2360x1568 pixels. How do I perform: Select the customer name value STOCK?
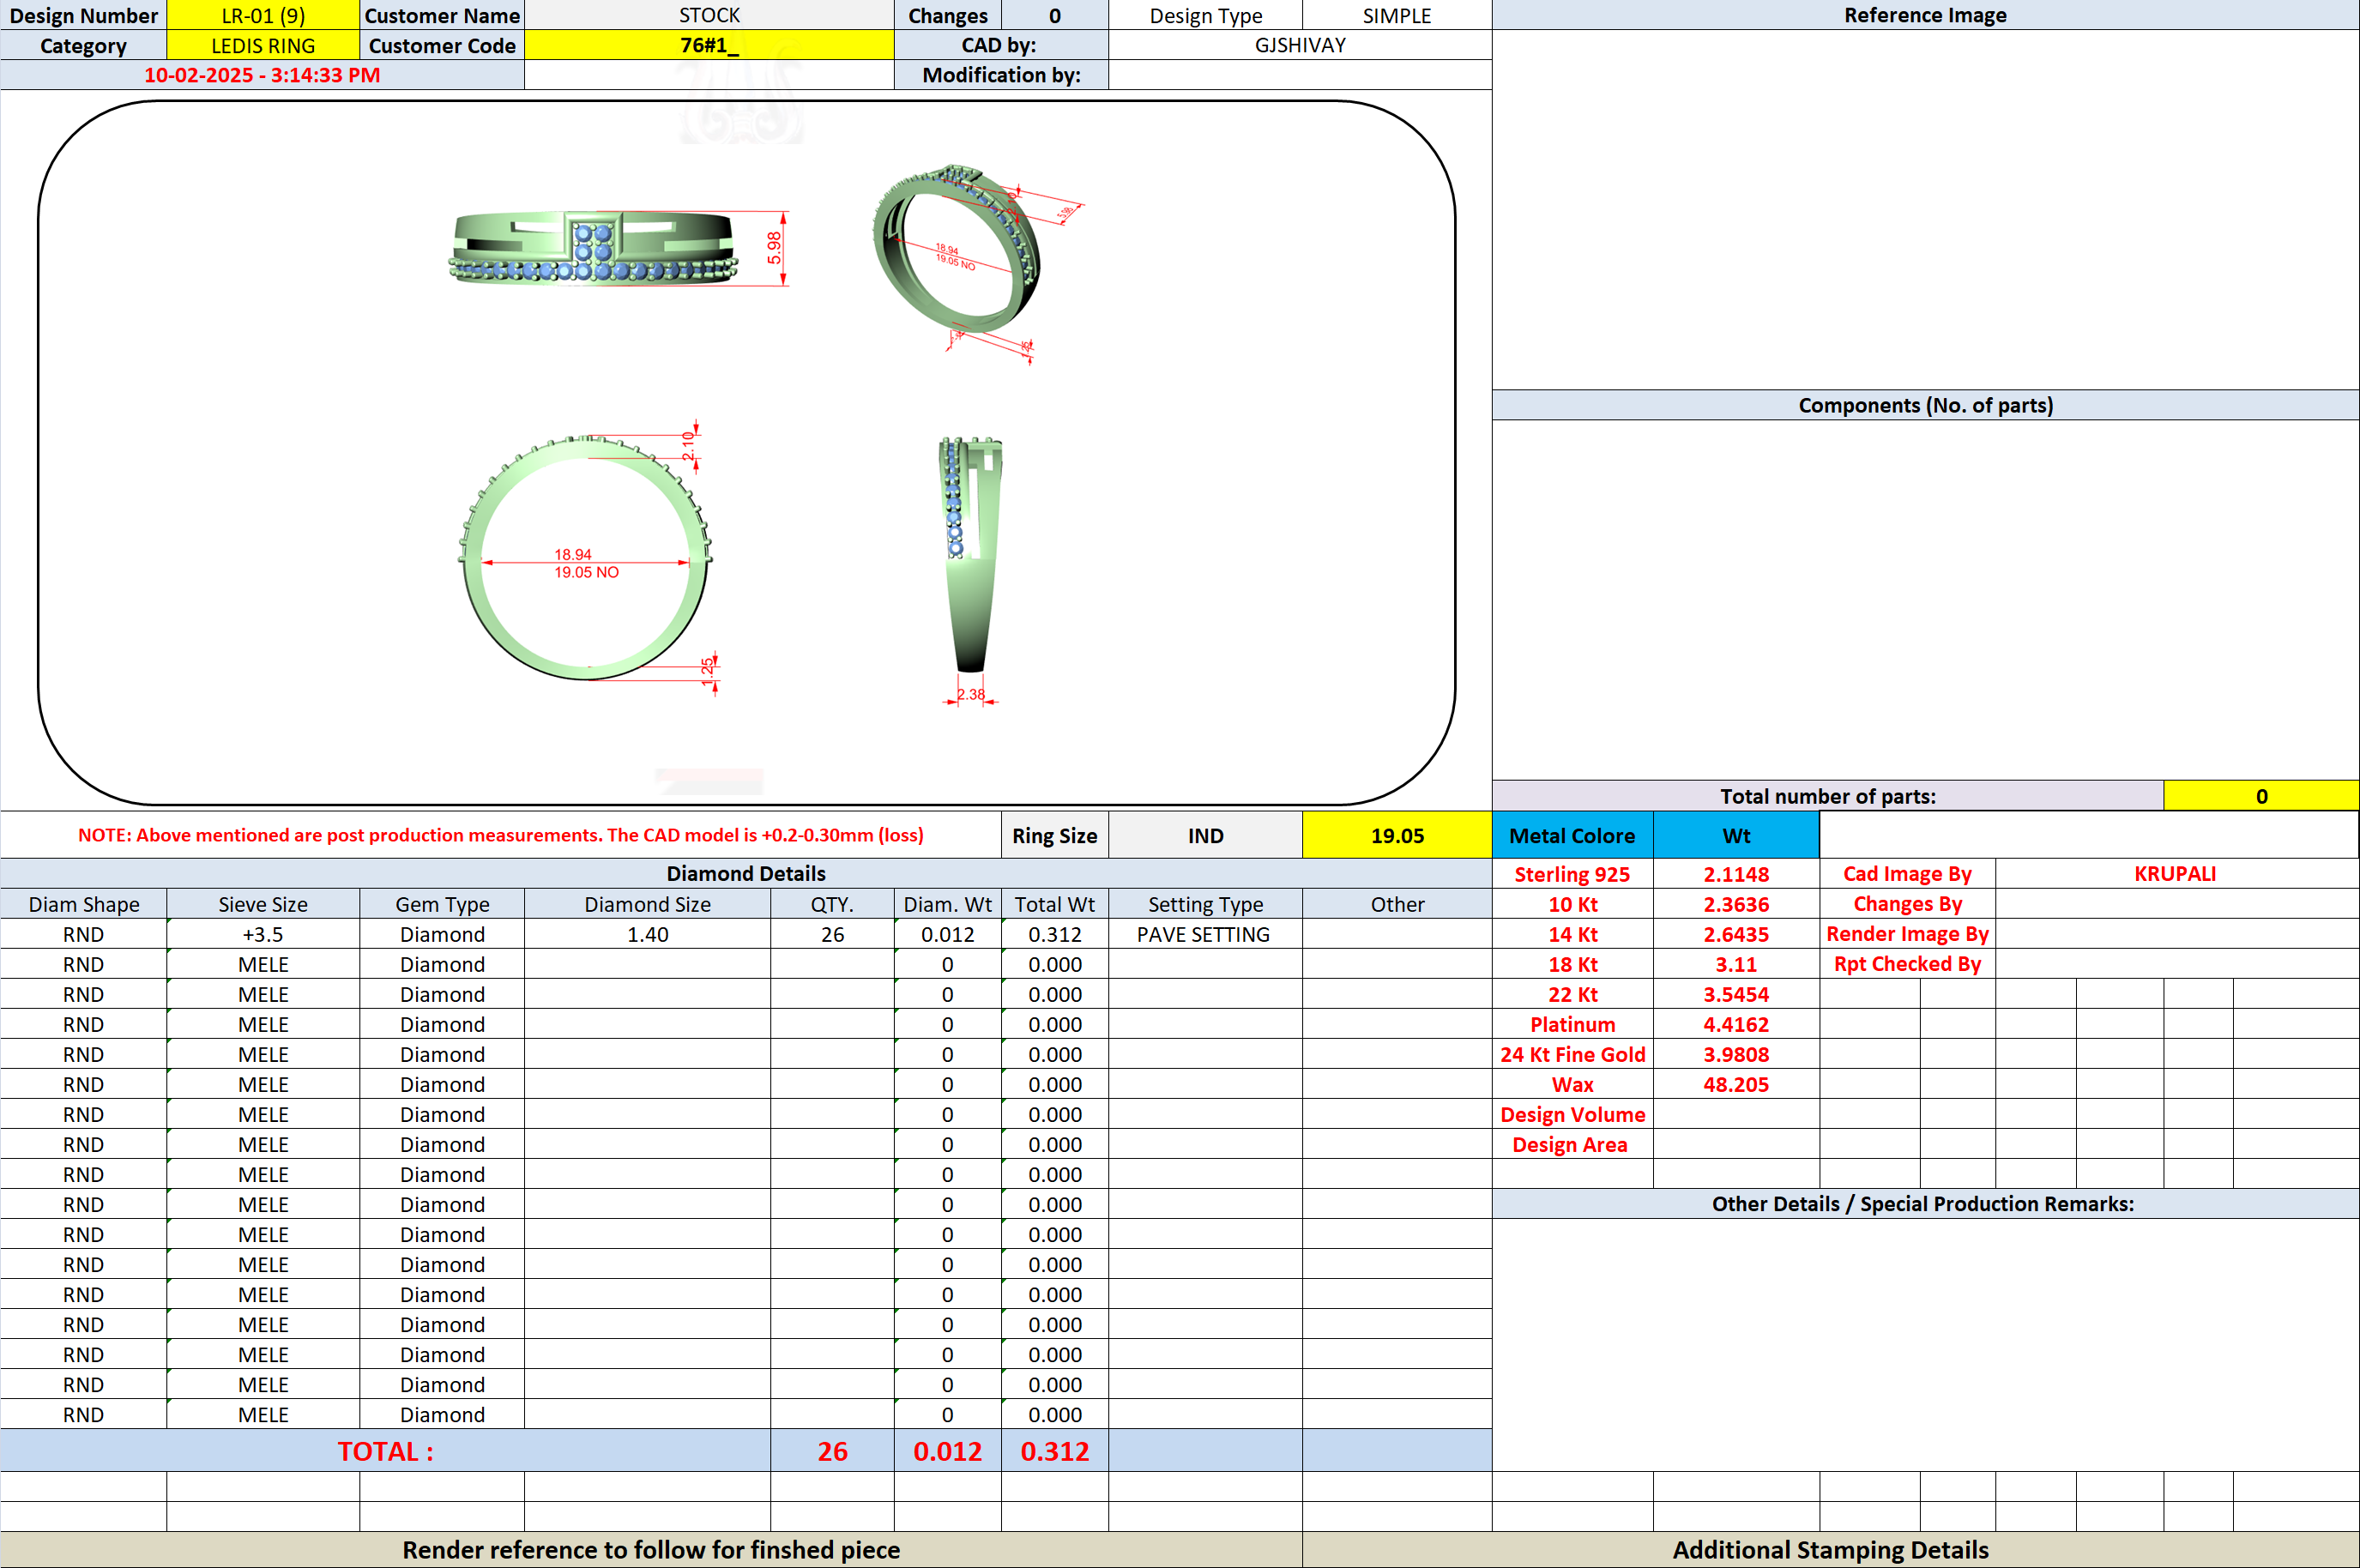click(709, 15)
